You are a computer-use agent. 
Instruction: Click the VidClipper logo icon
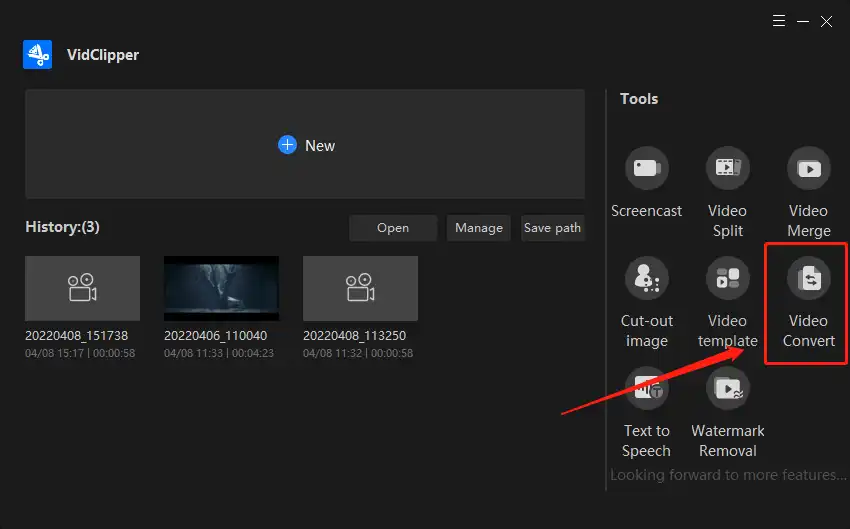37,54
